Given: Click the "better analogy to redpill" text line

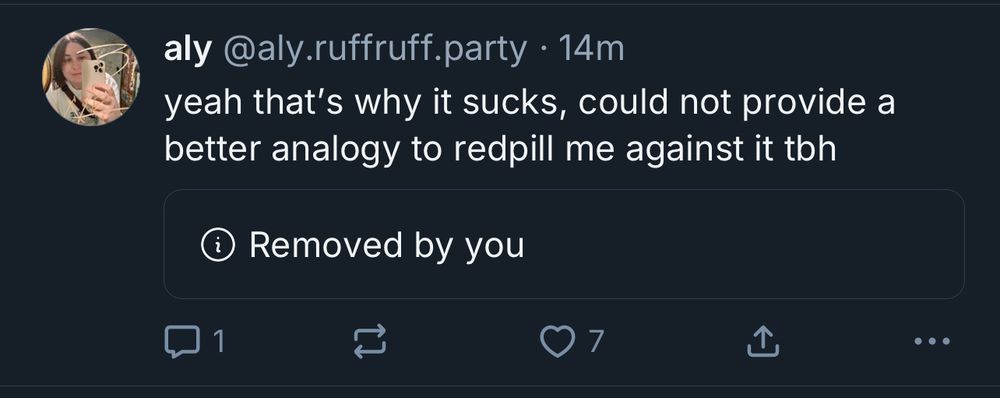Looking at the screenshot, I should point(357,149).
